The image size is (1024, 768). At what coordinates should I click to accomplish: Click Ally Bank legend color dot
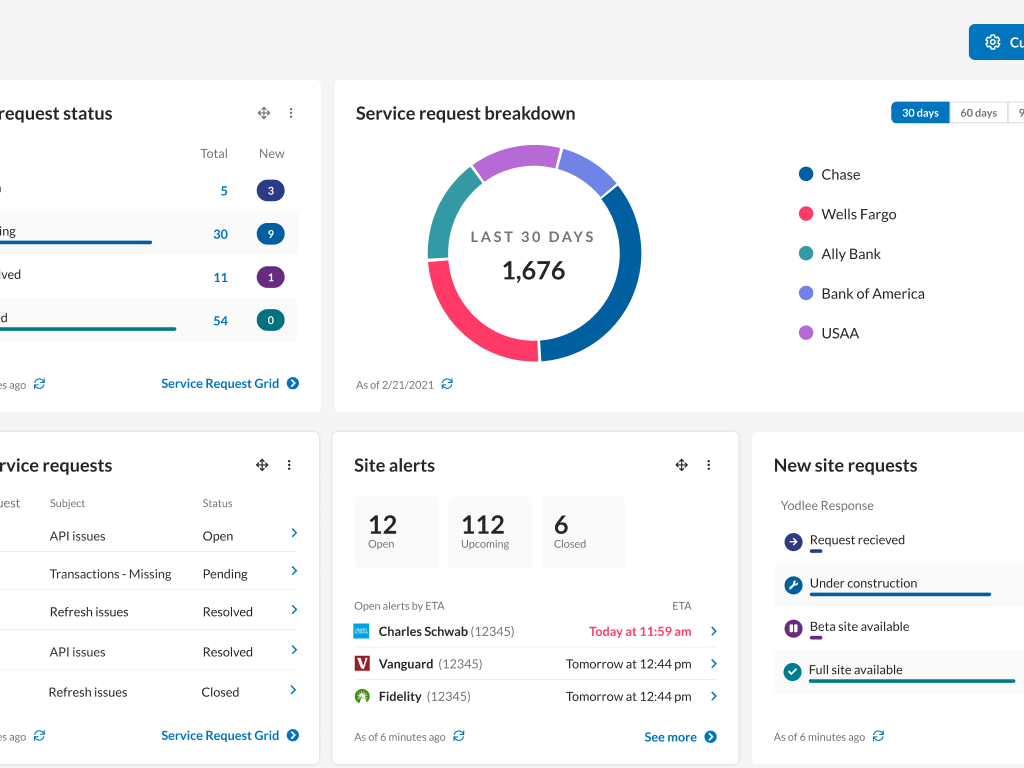click(806, 253)
